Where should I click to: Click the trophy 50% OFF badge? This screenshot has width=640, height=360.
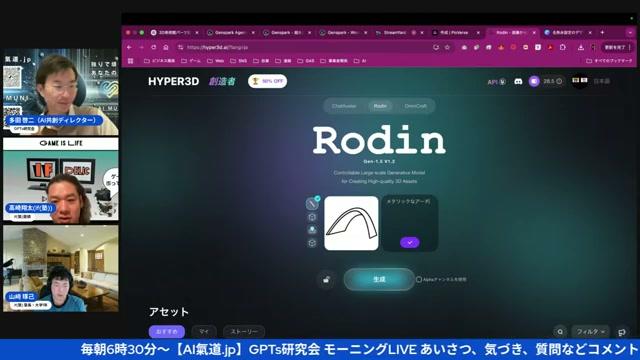tap(267, 81)
